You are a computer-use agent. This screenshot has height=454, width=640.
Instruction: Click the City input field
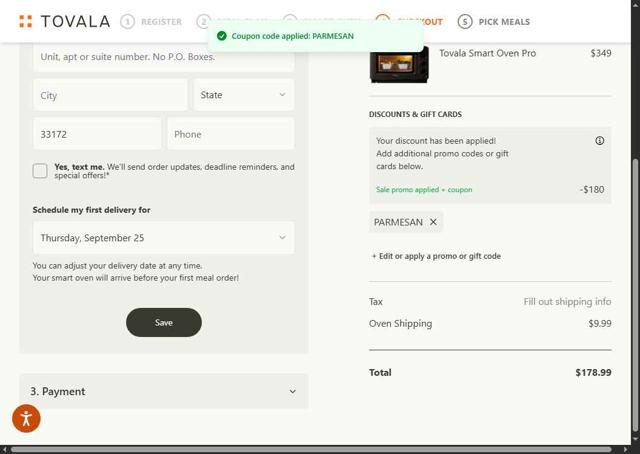110,95
